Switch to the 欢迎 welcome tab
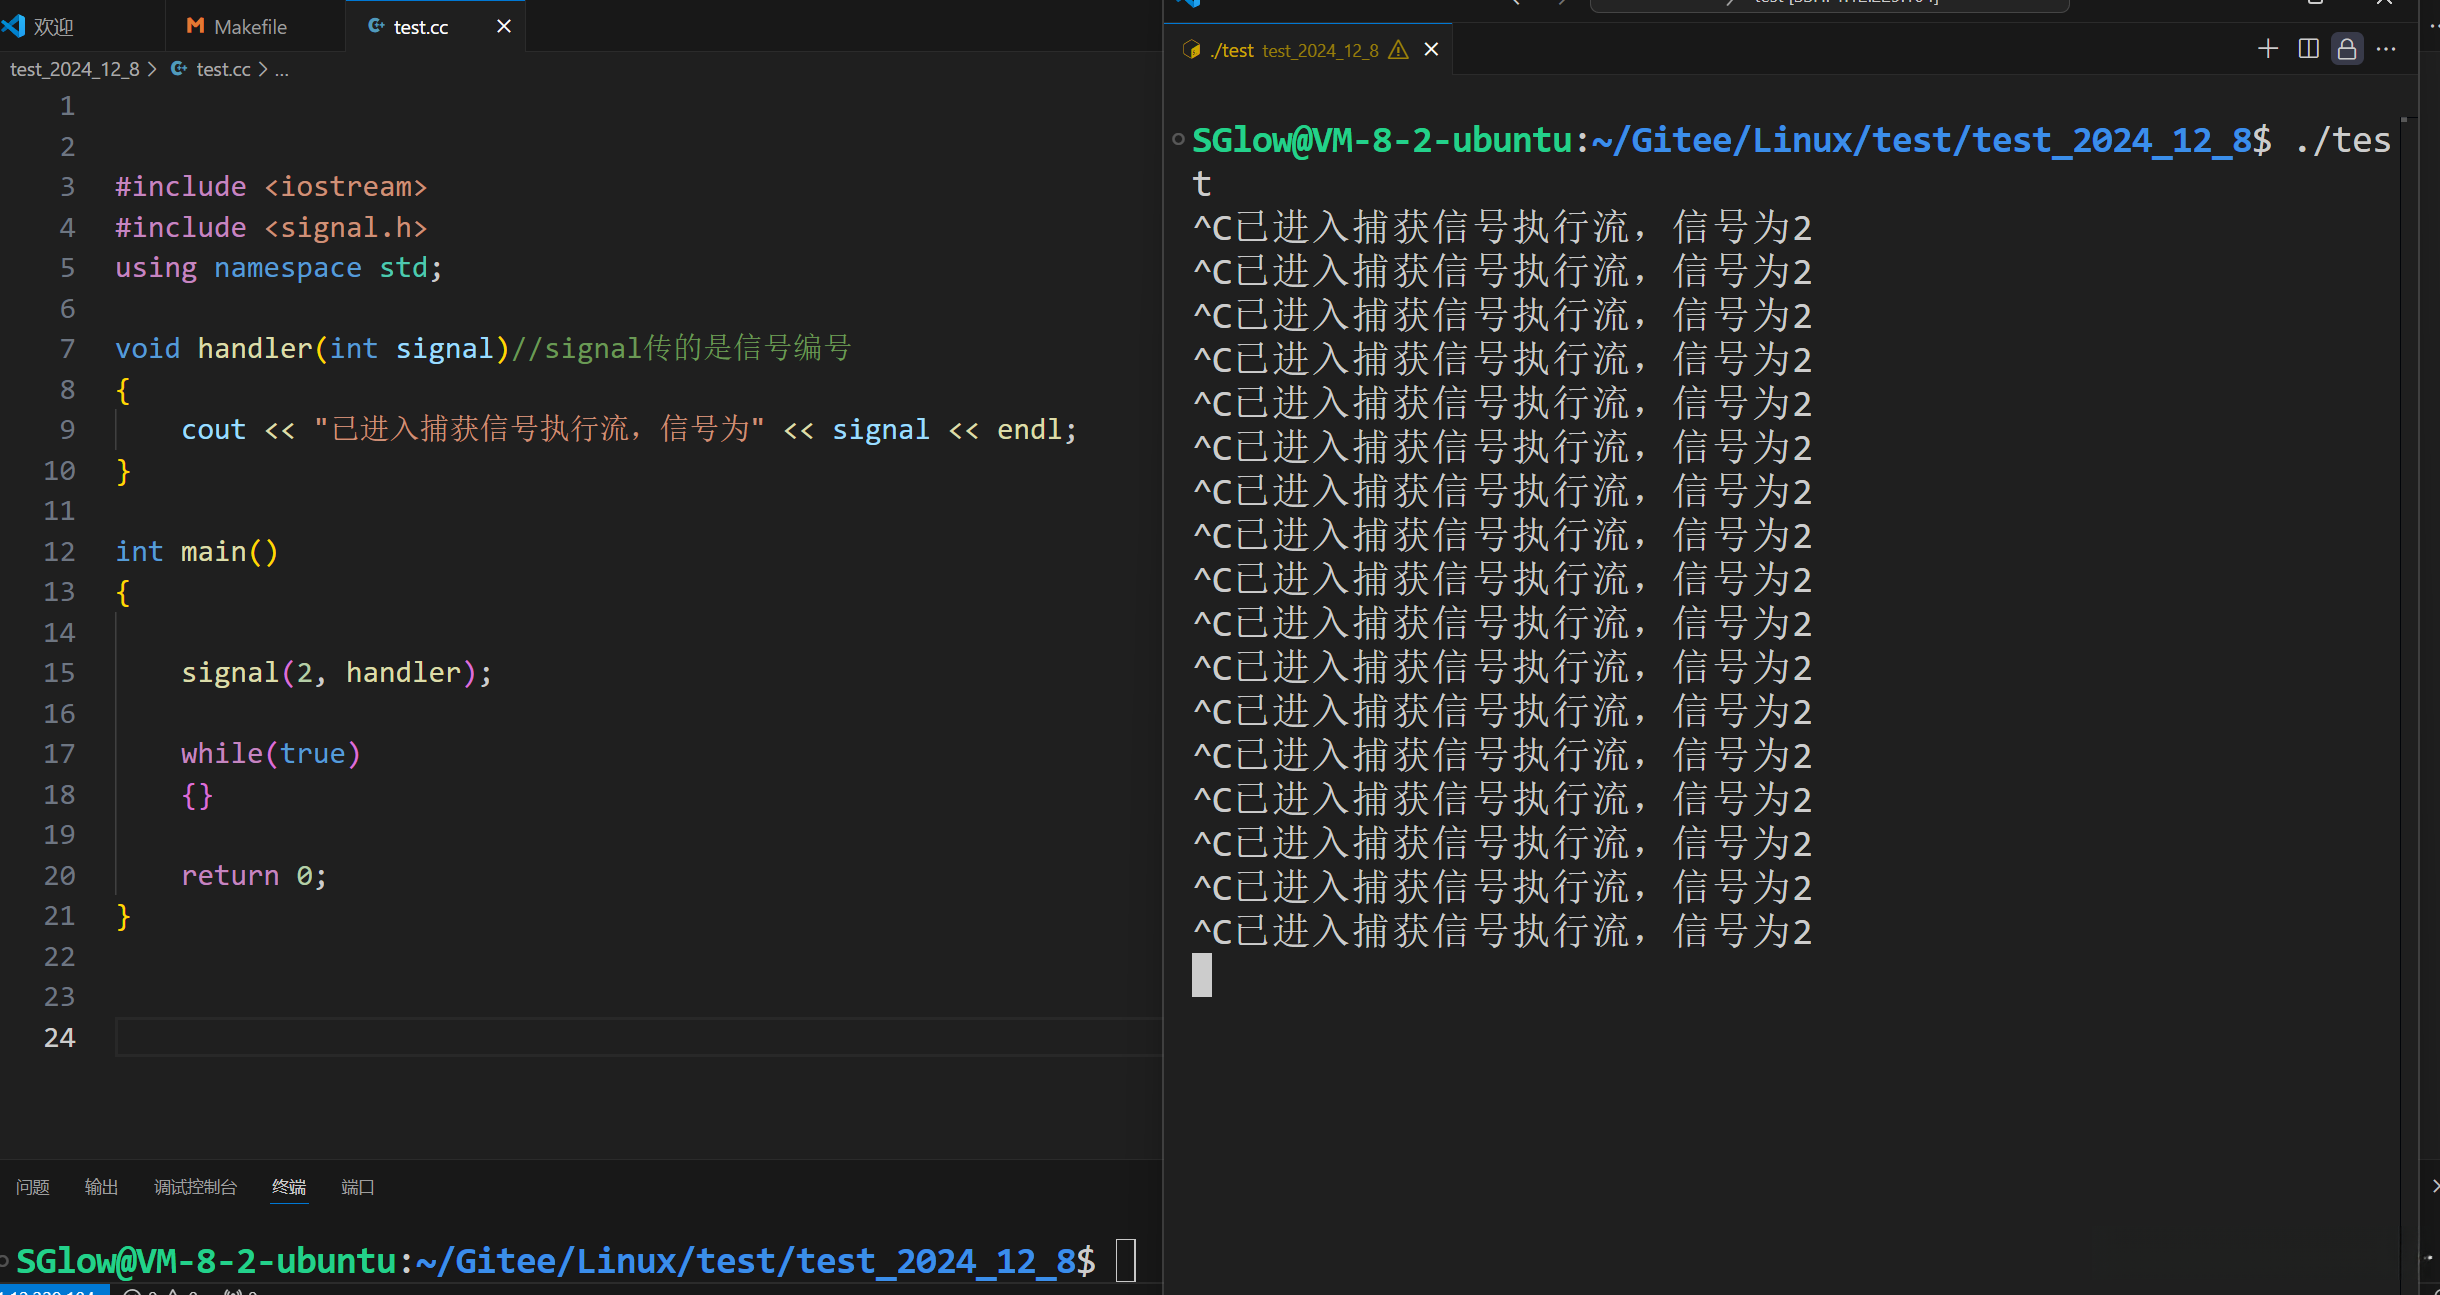2440x1295 pixels. pos(53,27)
